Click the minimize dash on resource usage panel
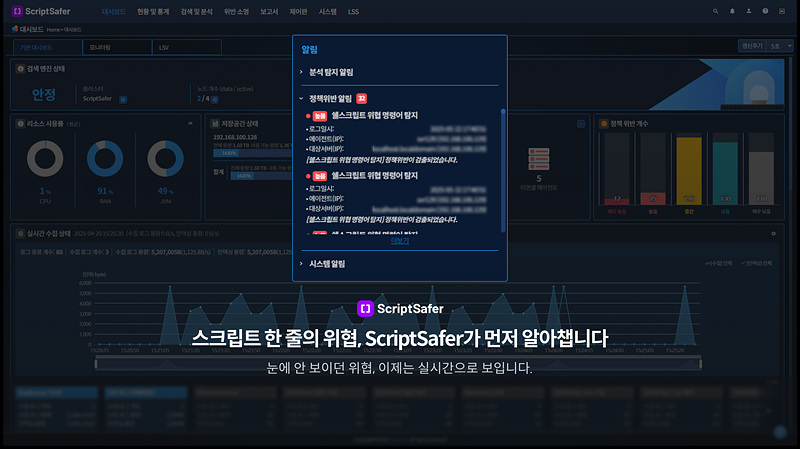 point(190,123)
